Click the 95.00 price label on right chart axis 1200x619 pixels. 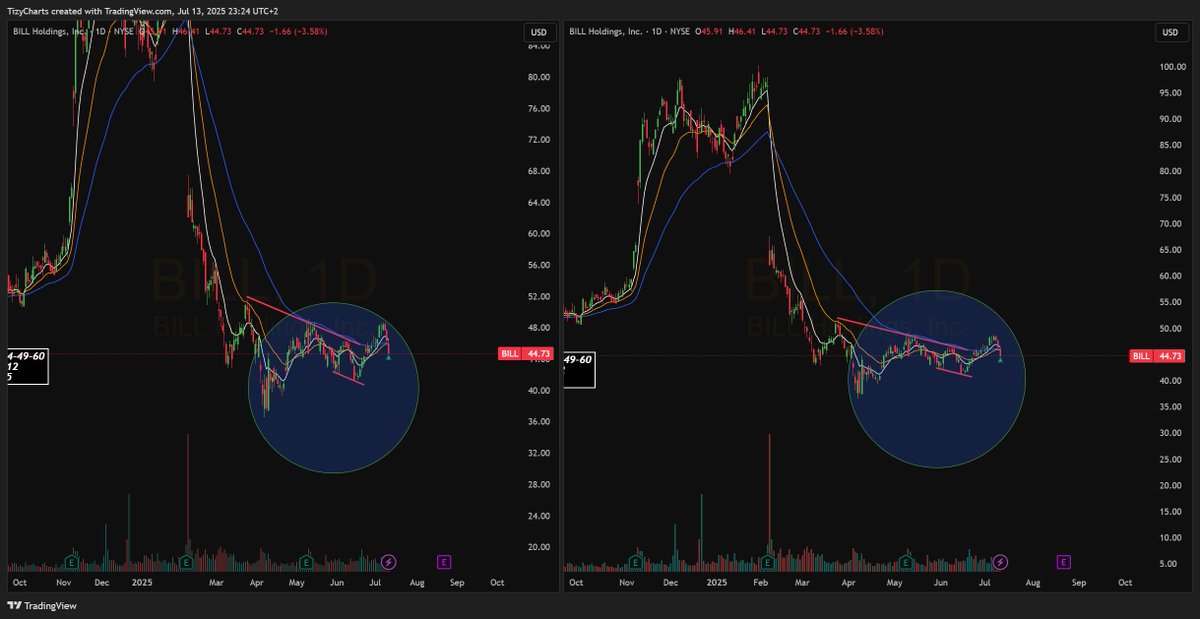[1171, 93]
